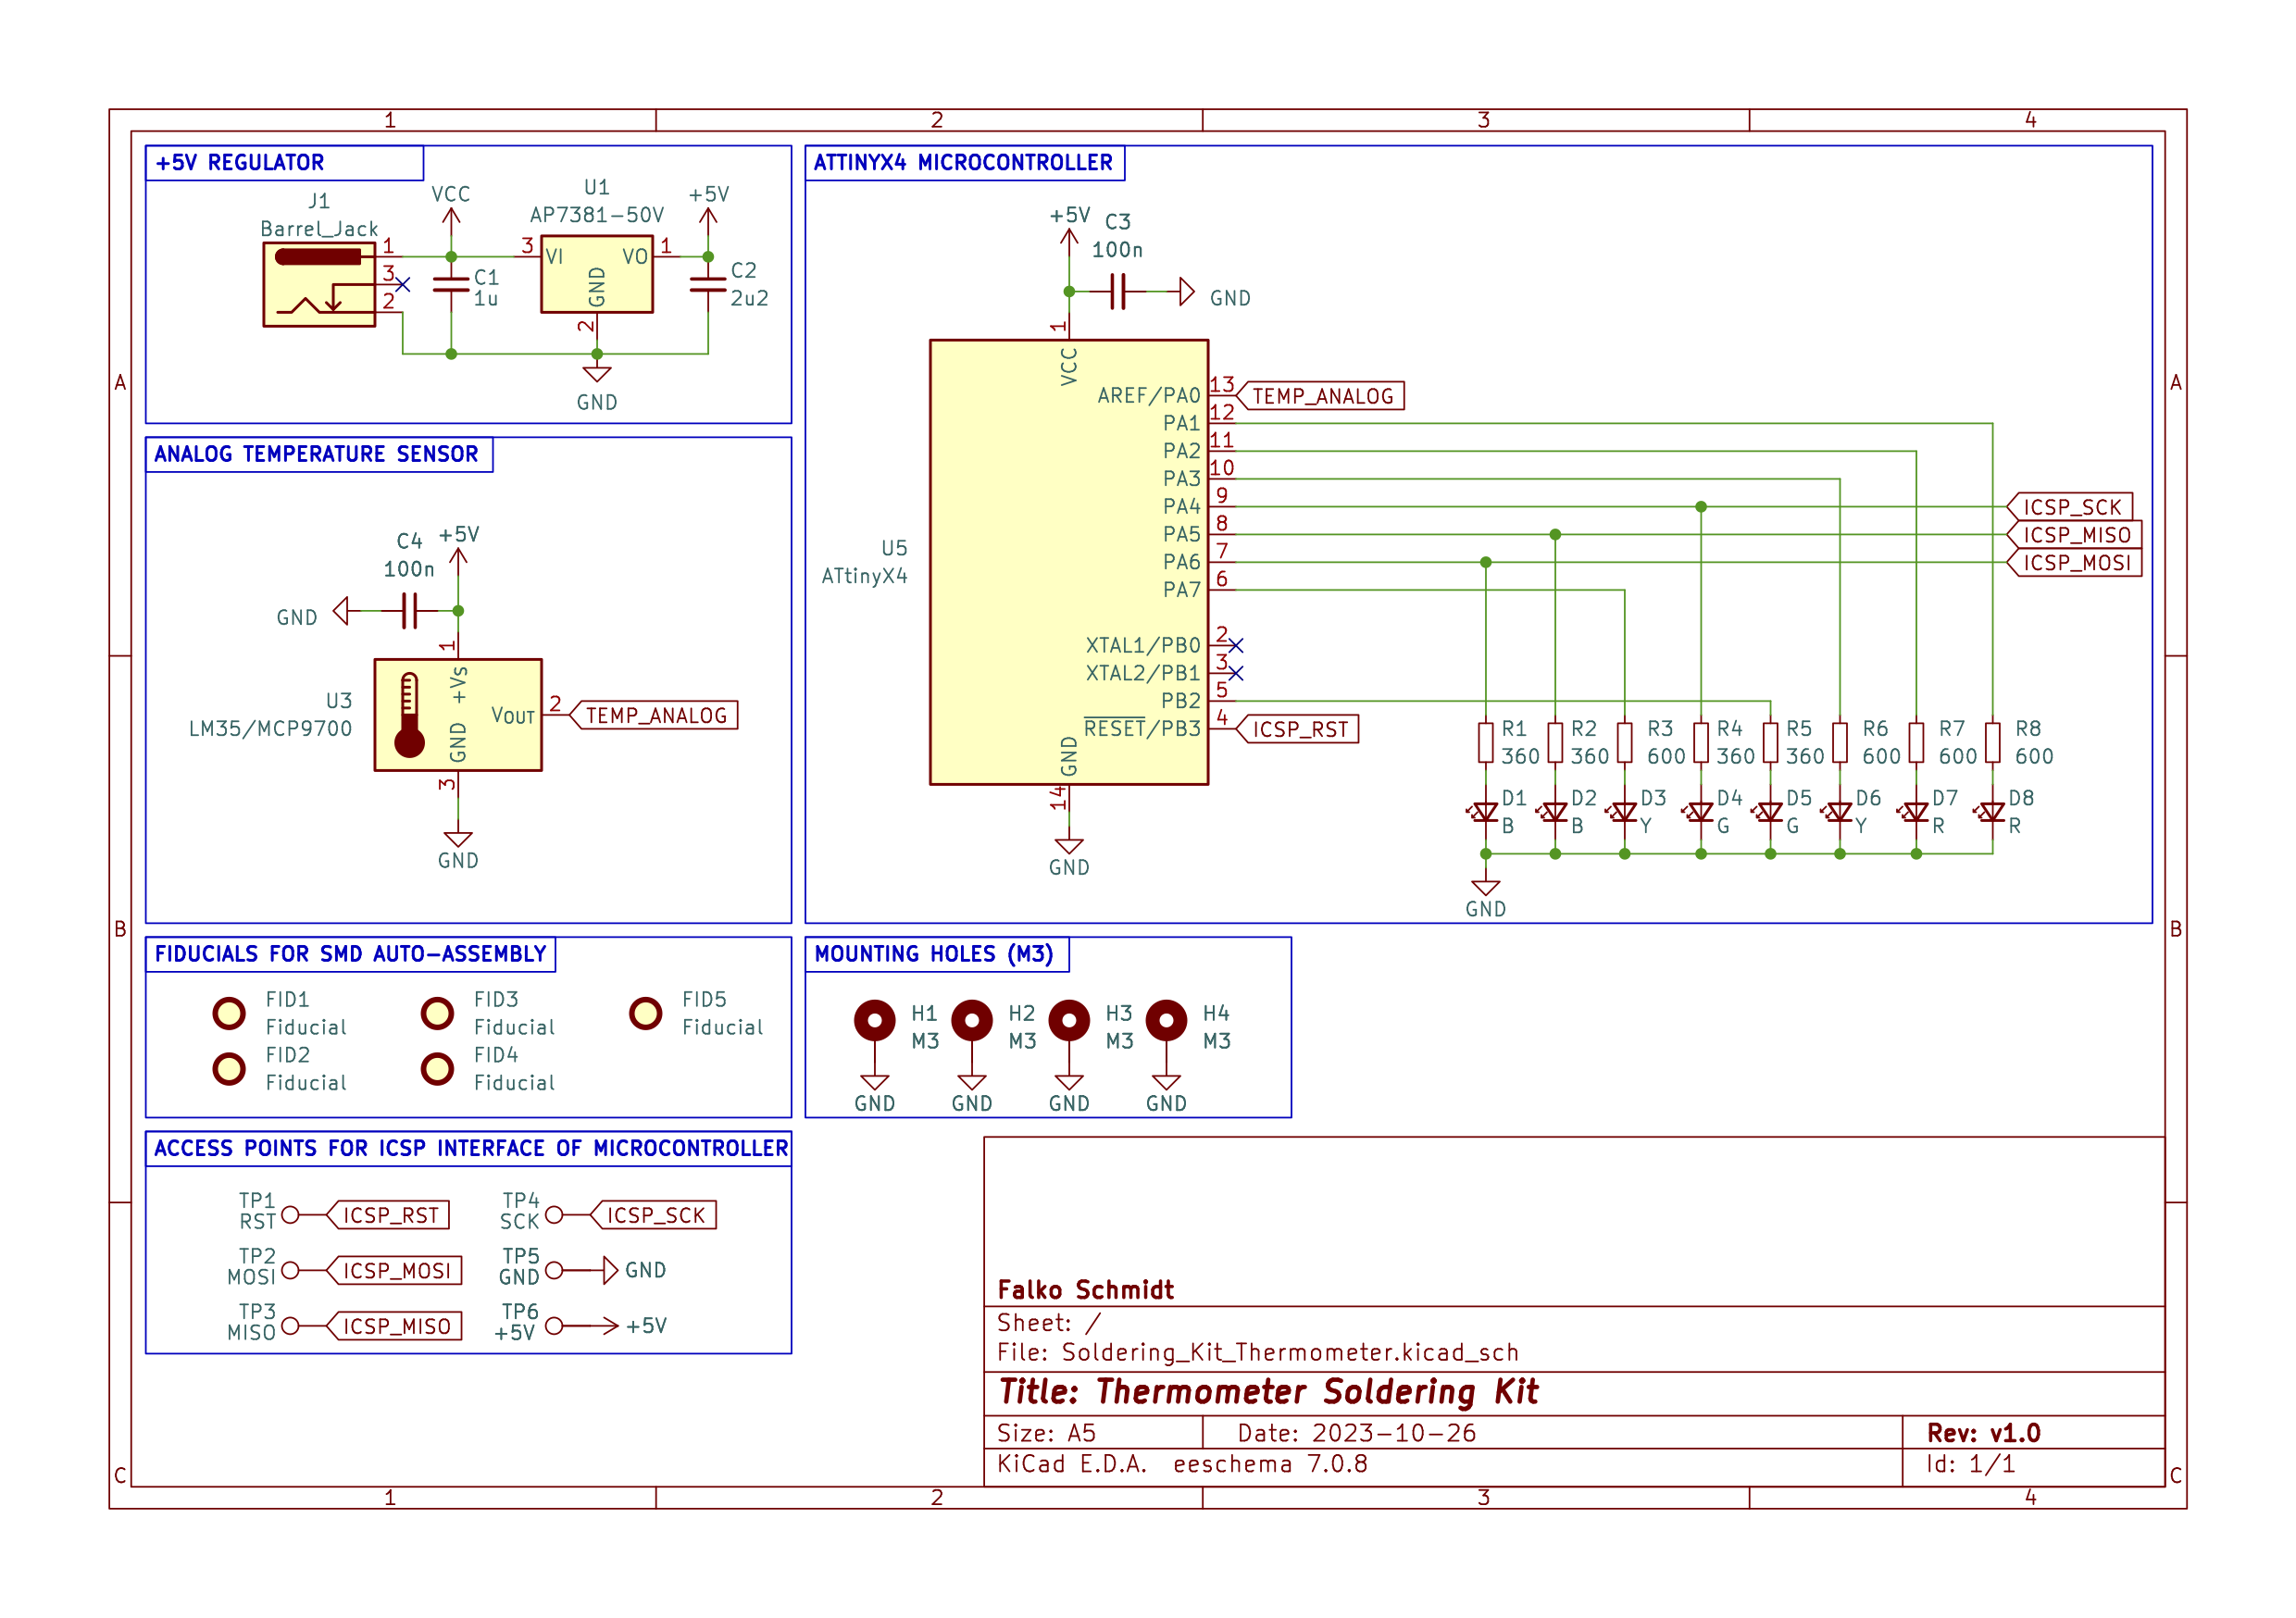Screen dimensions: 2296x1618
Task: Select the AP7381-50V regulator U1 symbol
Action: (x=597, y=274)
